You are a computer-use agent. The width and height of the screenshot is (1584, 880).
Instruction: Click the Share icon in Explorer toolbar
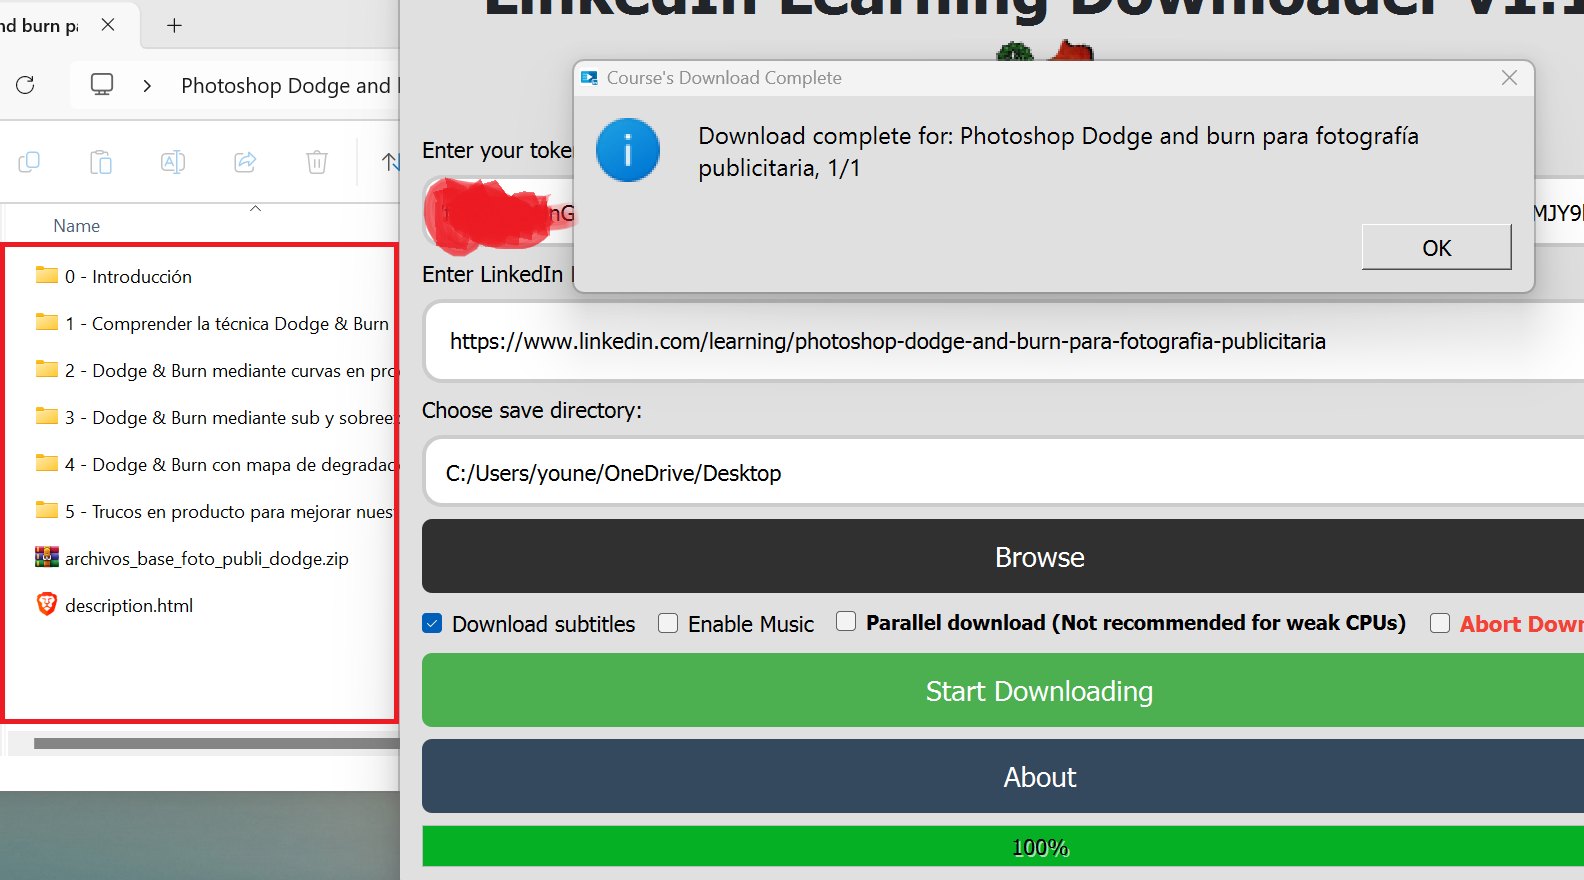click(245, 161)
